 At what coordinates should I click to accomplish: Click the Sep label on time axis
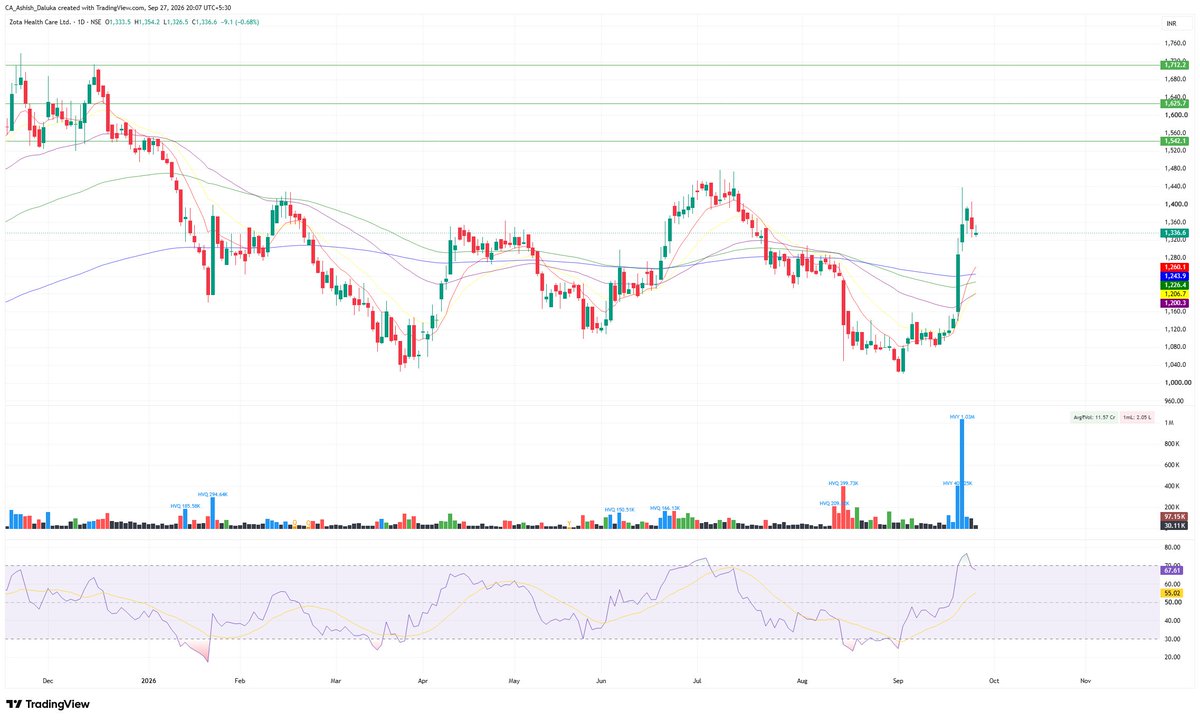[897, 679]
